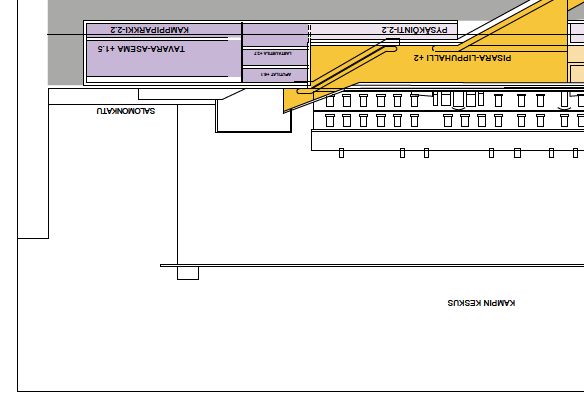Select the tall narrow rectangle at left border

click(33, 119)
